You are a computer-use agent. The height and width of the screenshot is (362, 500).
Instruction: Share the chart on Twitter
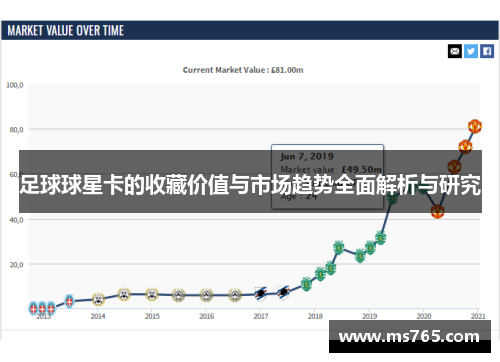click(471, 51)
